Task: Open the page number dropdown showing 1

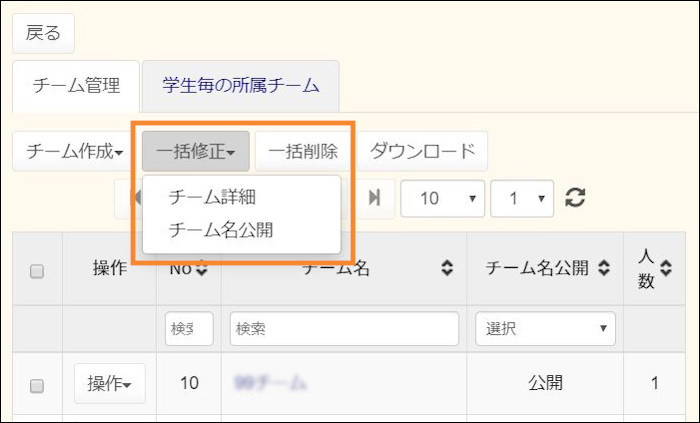Action: (522, 198)
